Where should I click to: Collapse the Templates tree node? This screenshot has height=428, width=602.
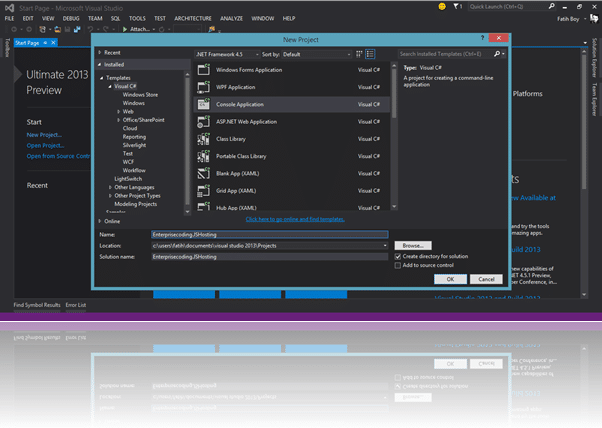pos(102,78)
